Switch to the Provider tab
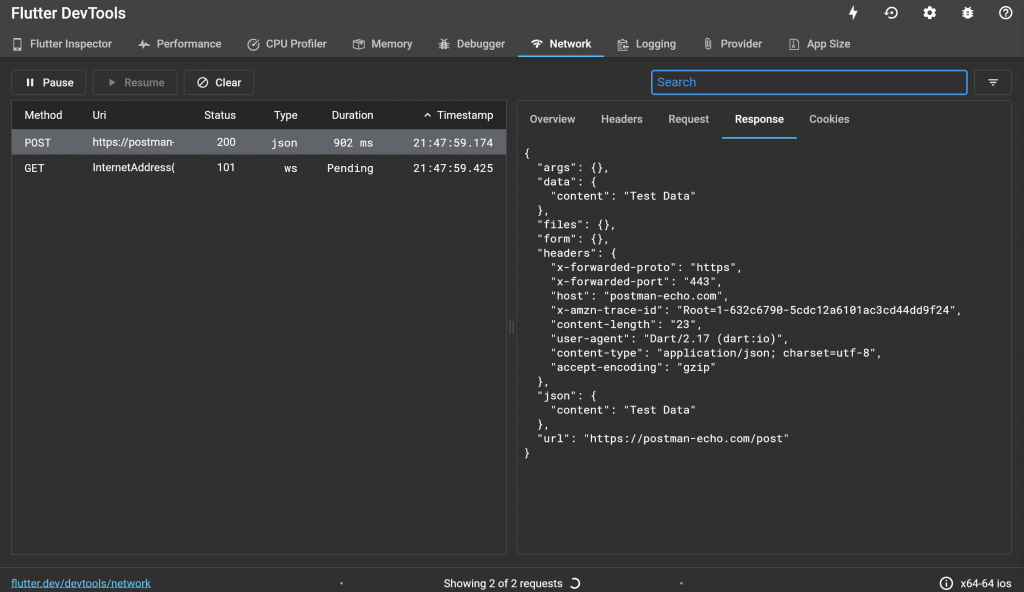 pyautogui.click(x=732, y=44)
